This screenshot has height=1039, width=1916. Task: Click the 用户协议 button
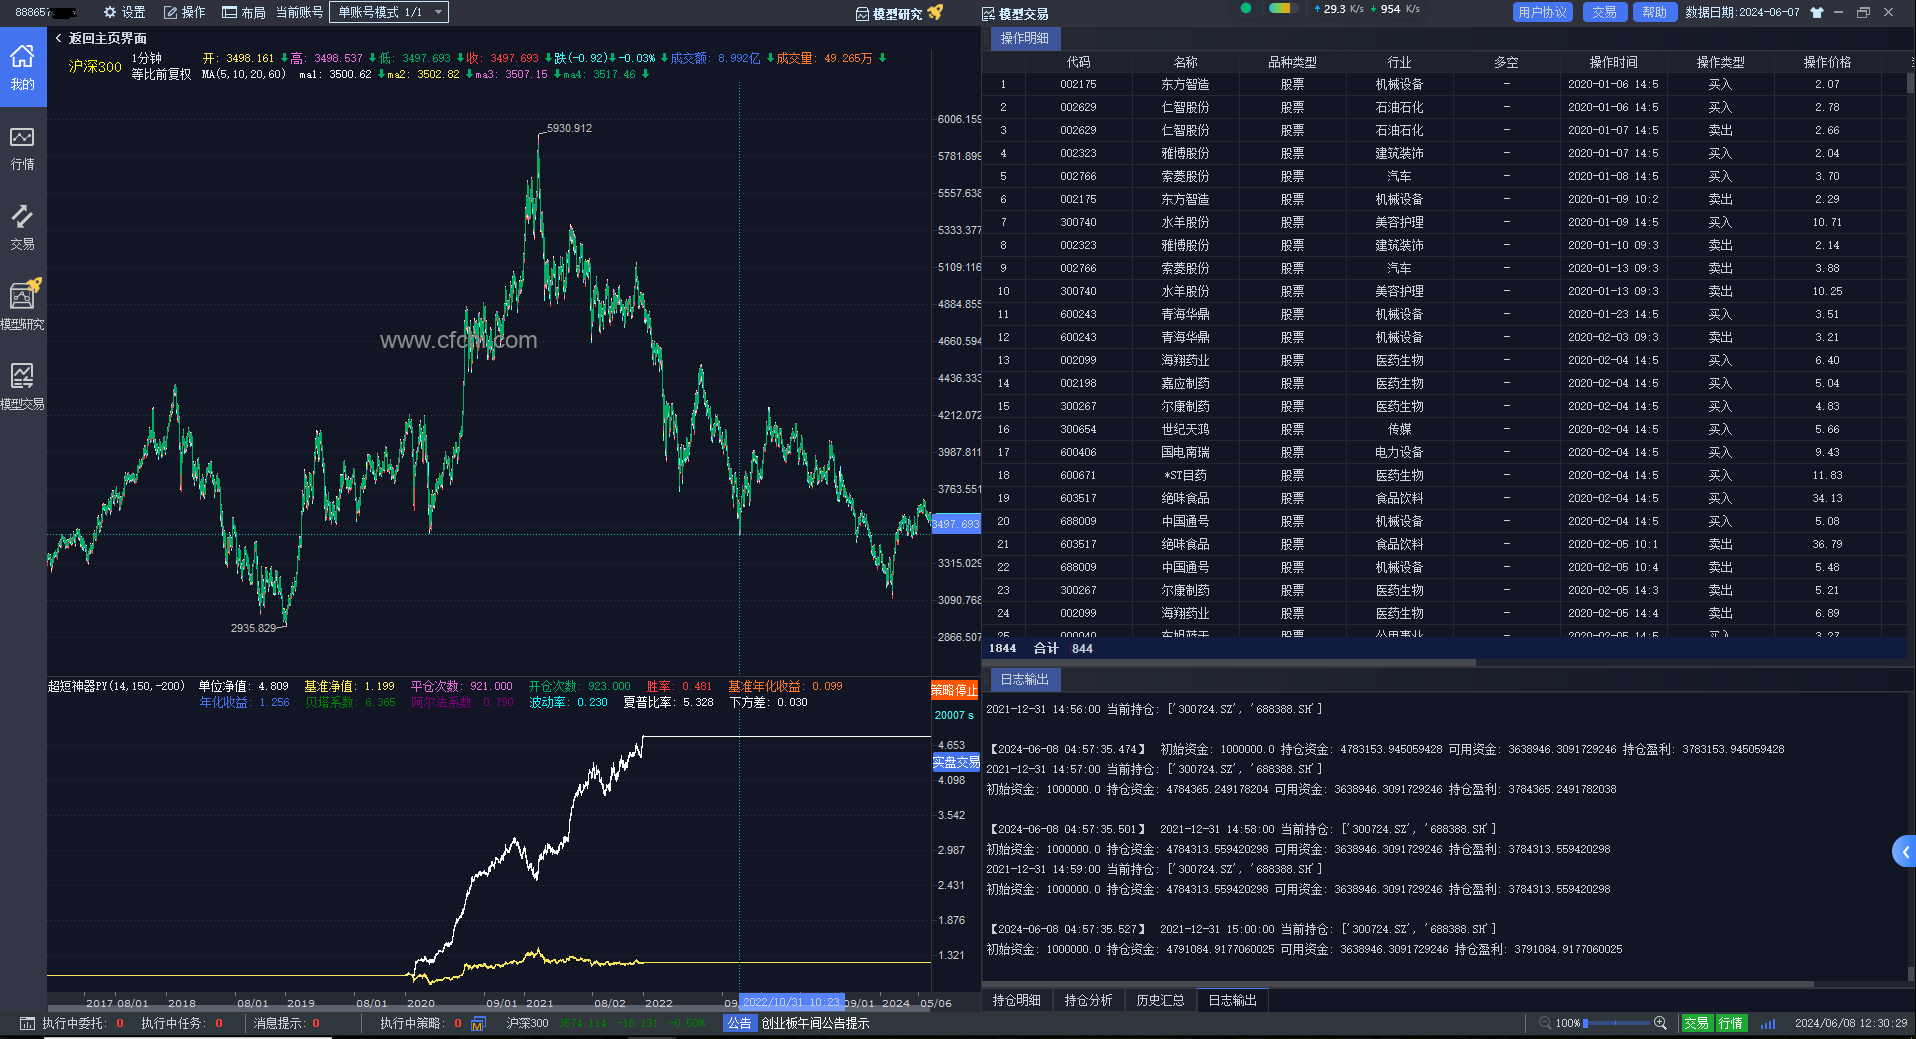pos(1542,12)
